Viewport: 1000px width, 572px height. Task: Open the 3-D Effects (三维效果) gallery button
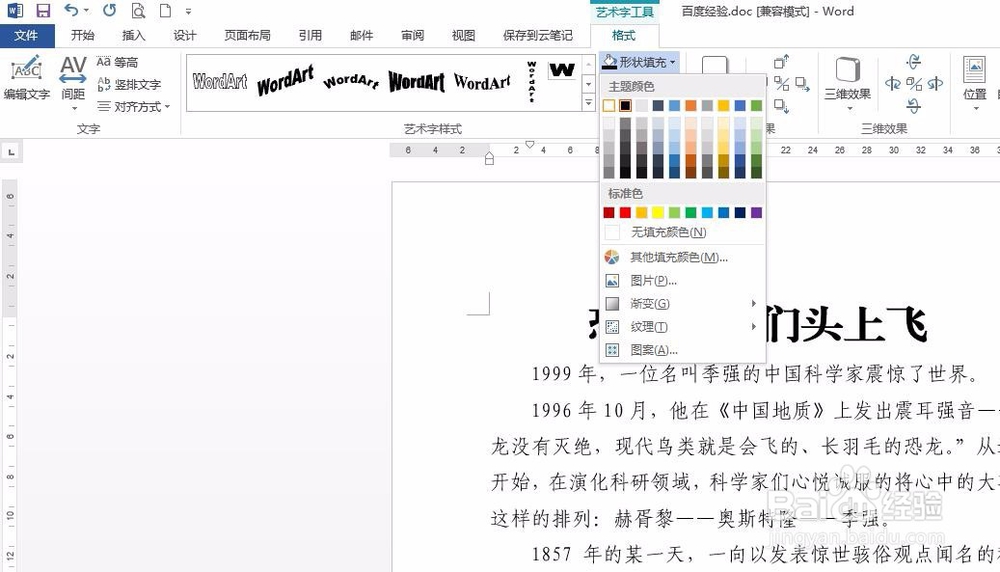tap(848, 83)
